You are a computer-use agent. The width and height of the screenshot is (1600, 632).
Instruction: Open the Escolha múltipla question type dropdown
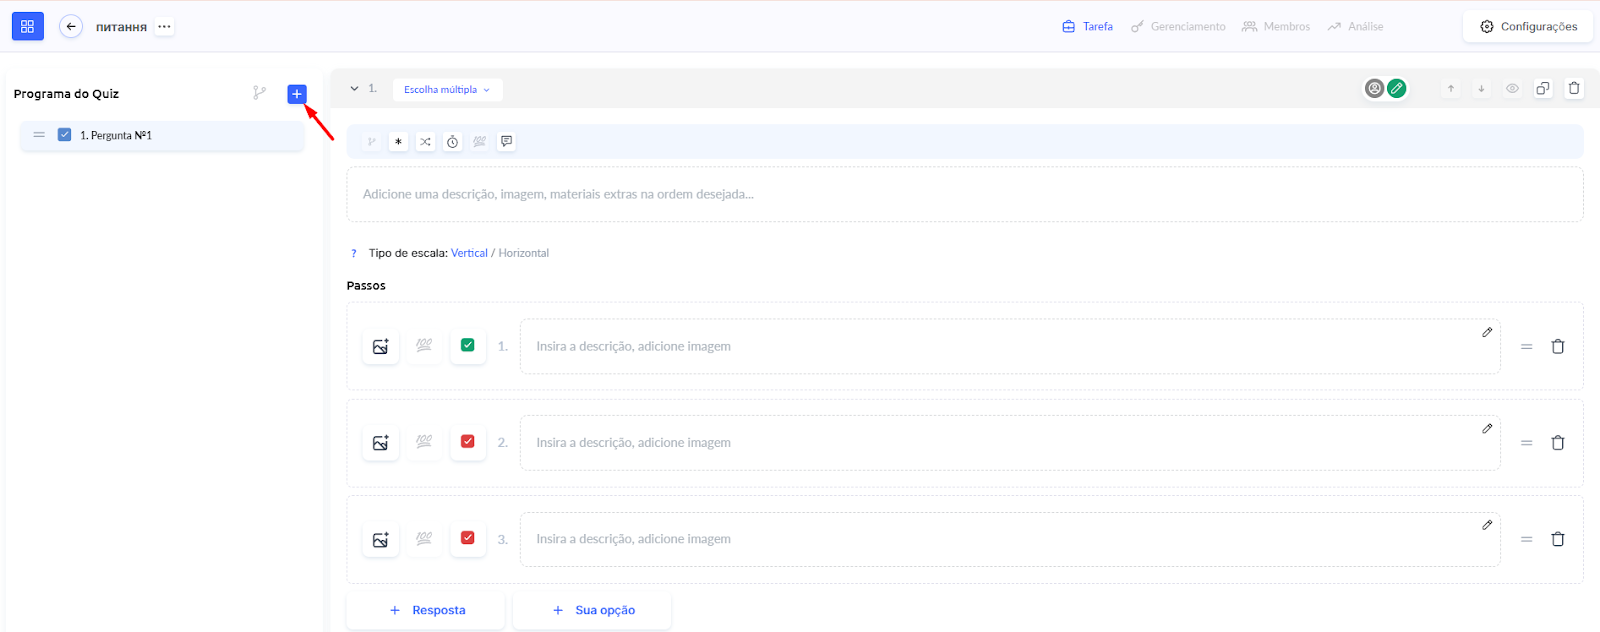coord(447,90)
